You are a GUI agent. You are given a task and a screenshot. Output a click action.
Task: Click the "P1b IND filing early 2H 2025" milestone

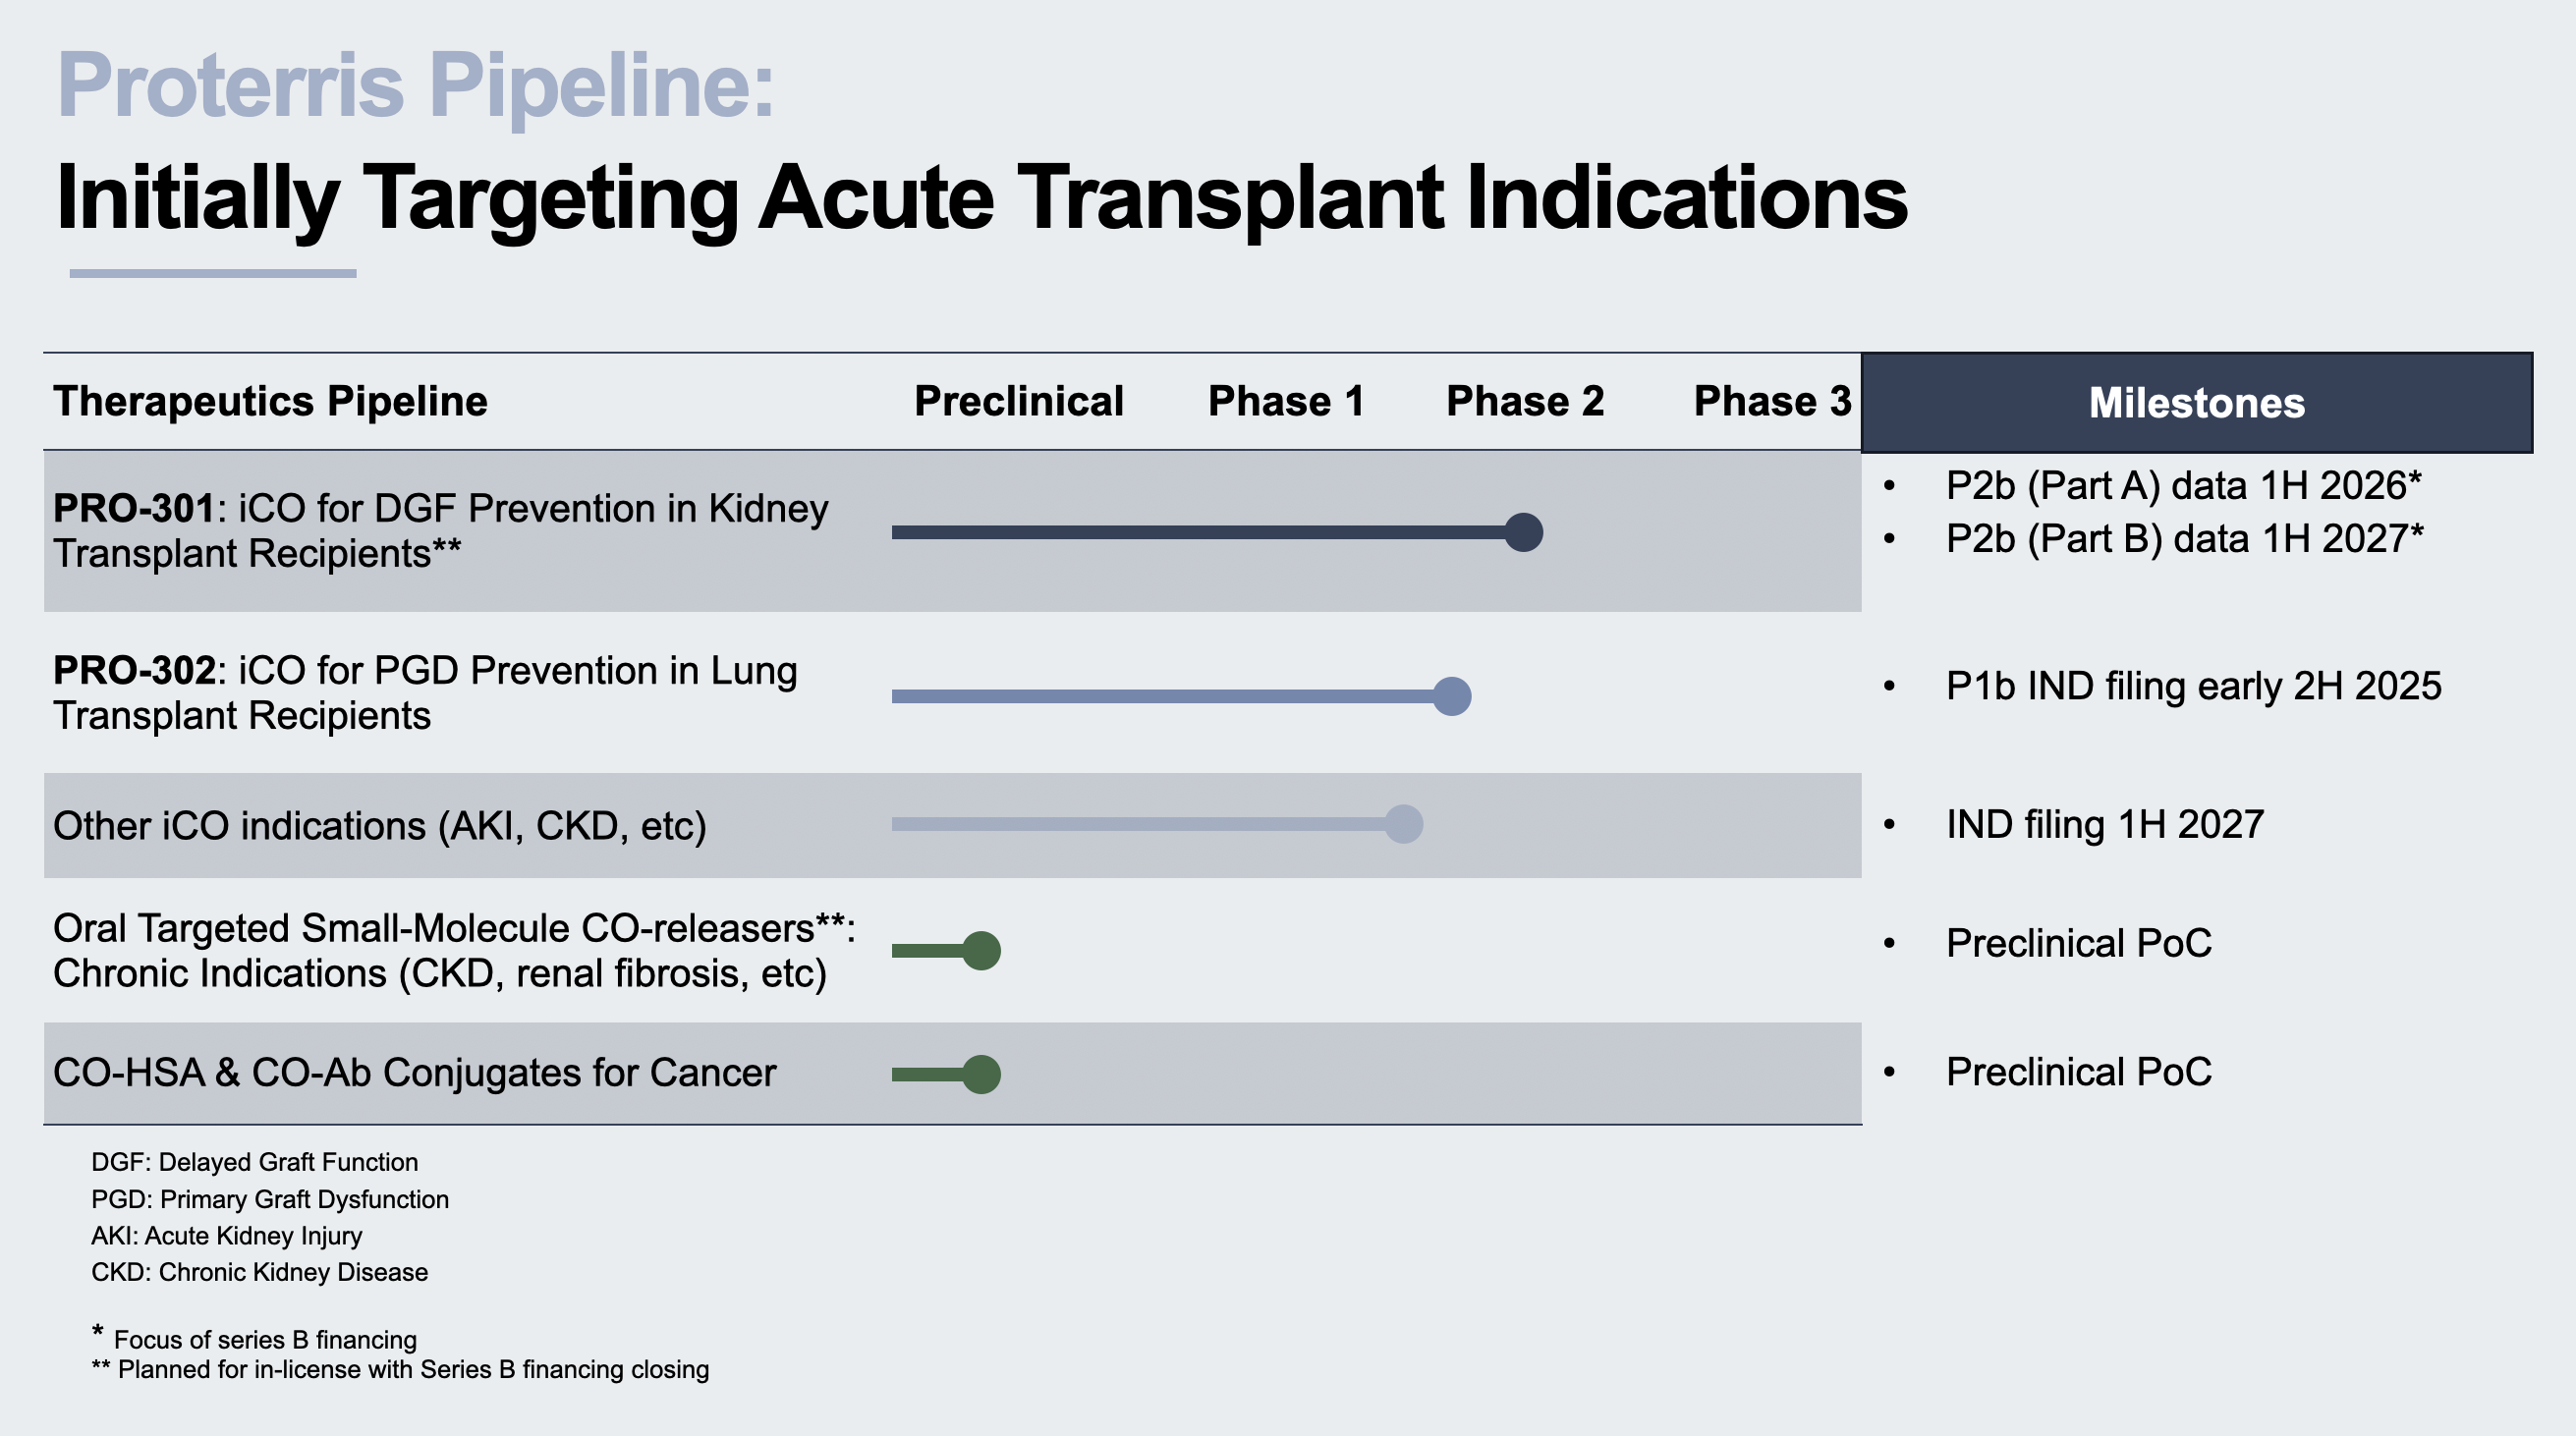point(2193,686)
